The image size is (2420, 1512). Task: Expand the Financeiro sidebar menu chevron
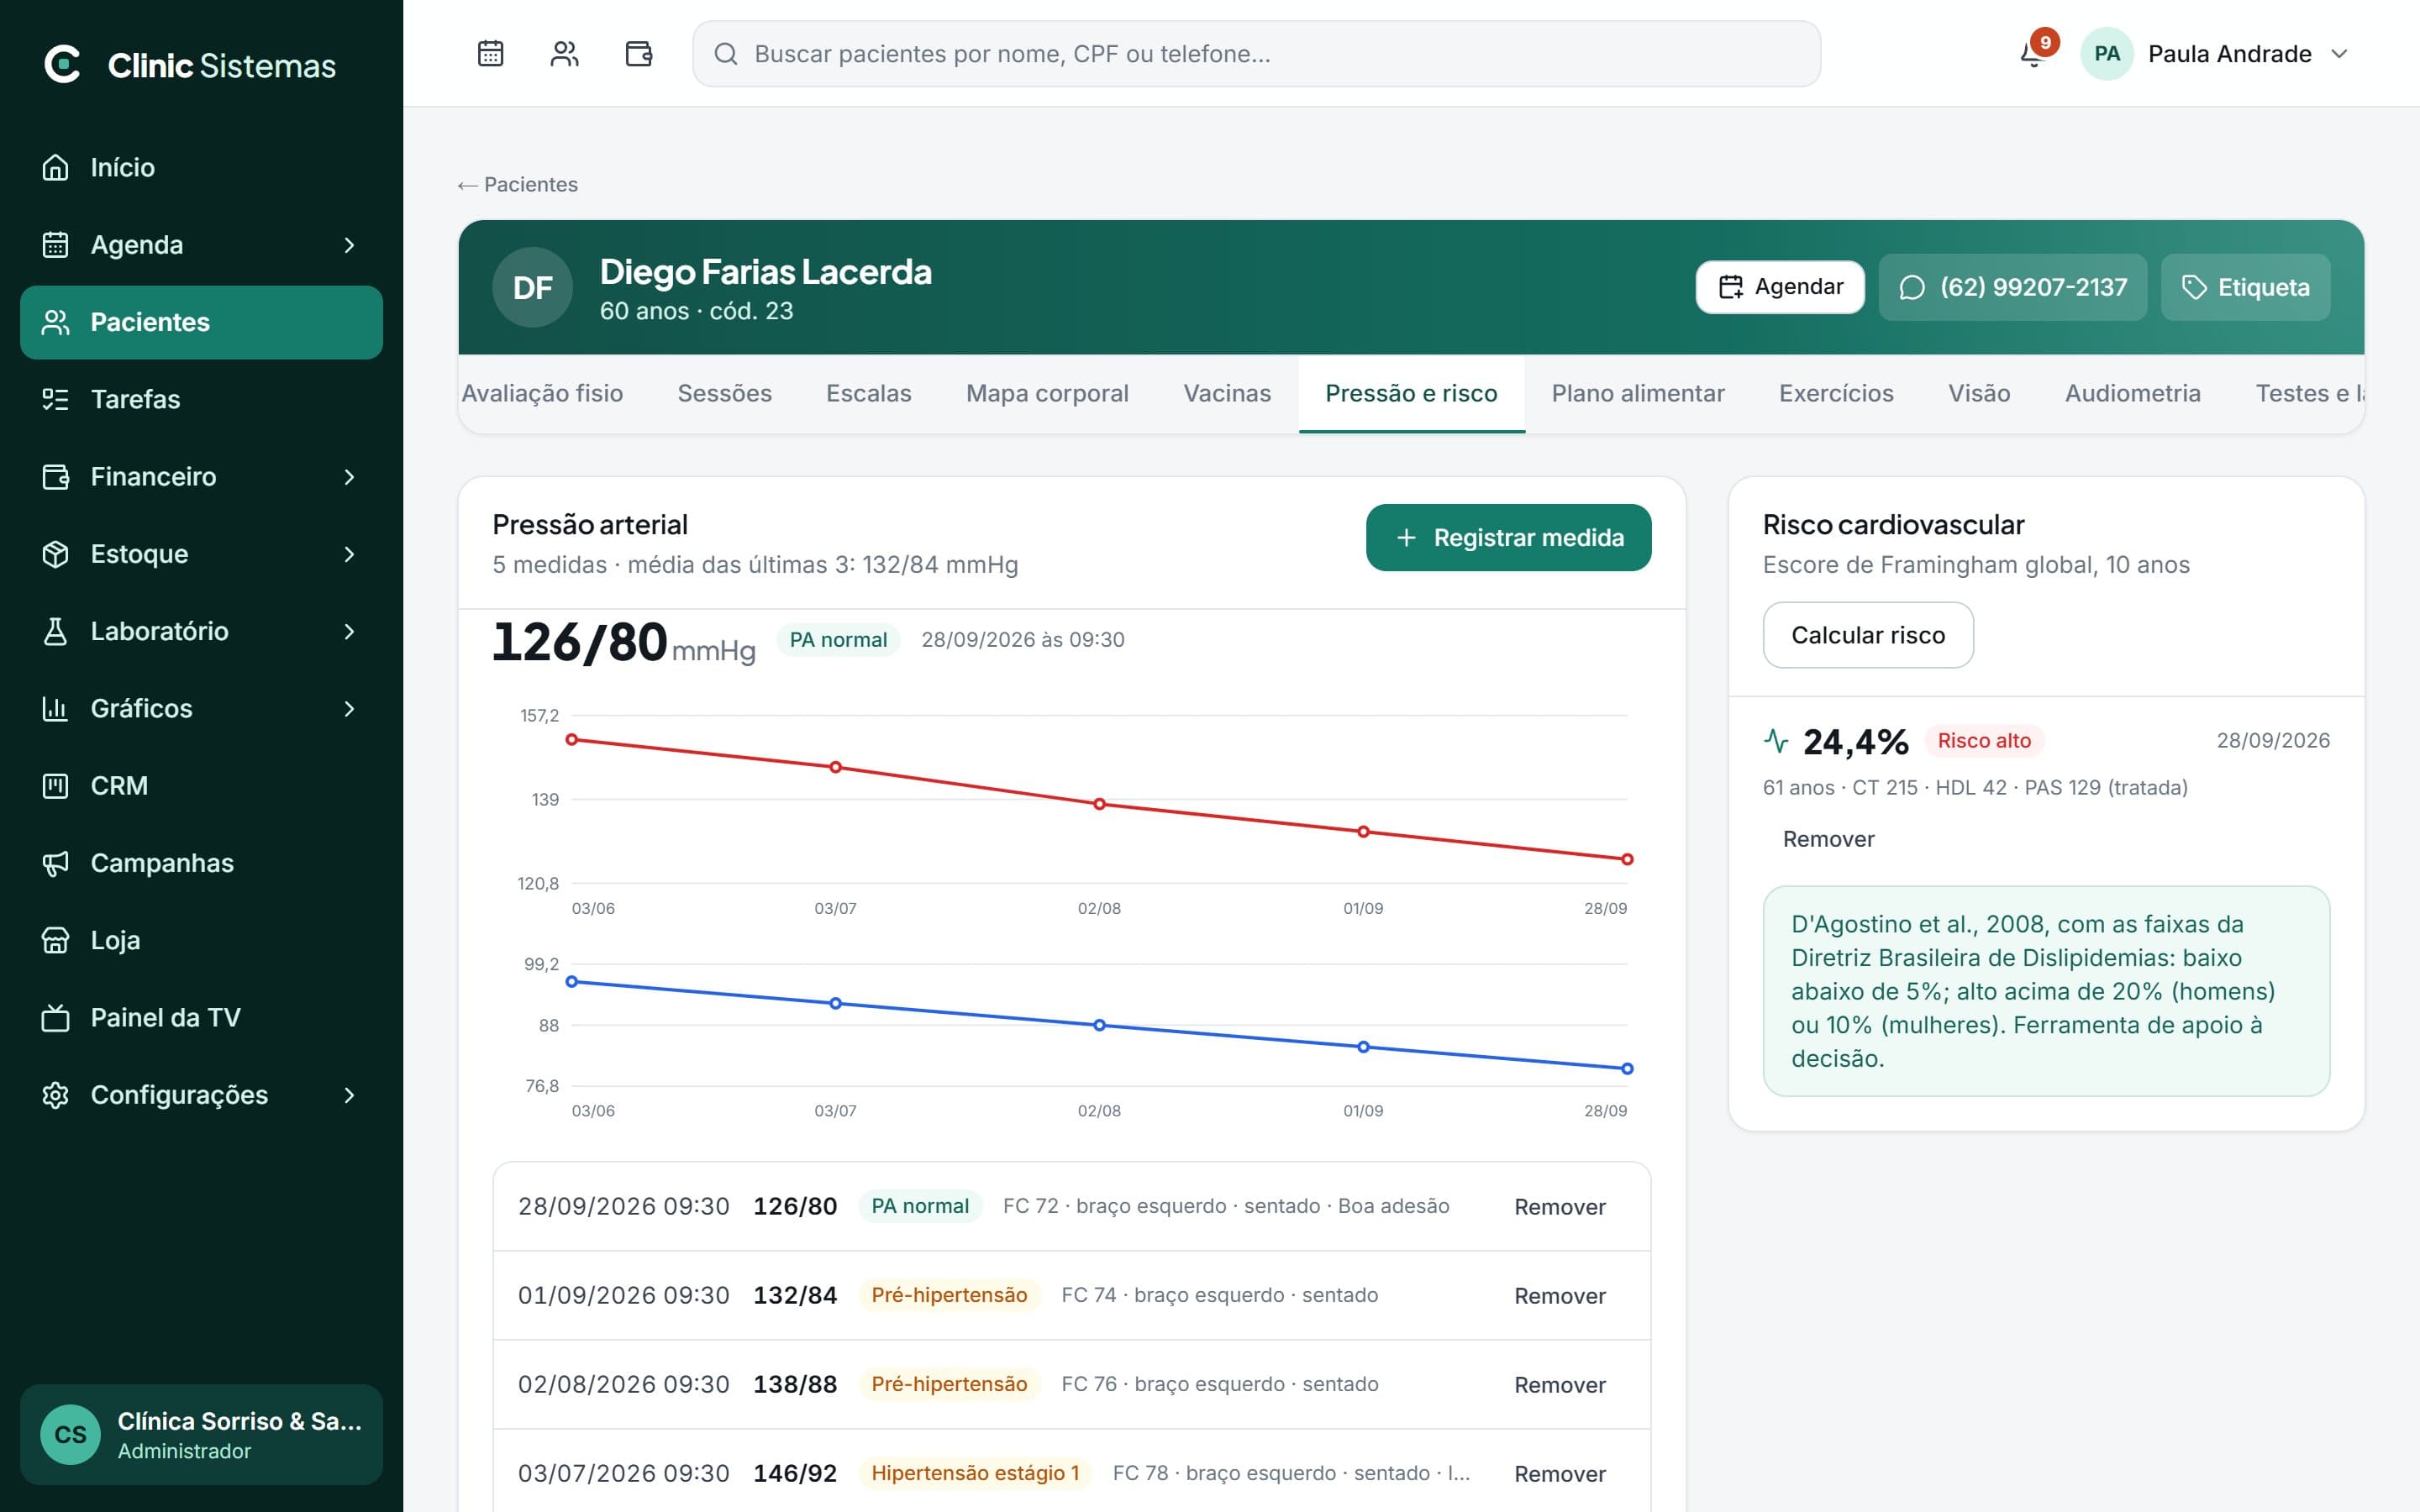click(x=349, y=477)
